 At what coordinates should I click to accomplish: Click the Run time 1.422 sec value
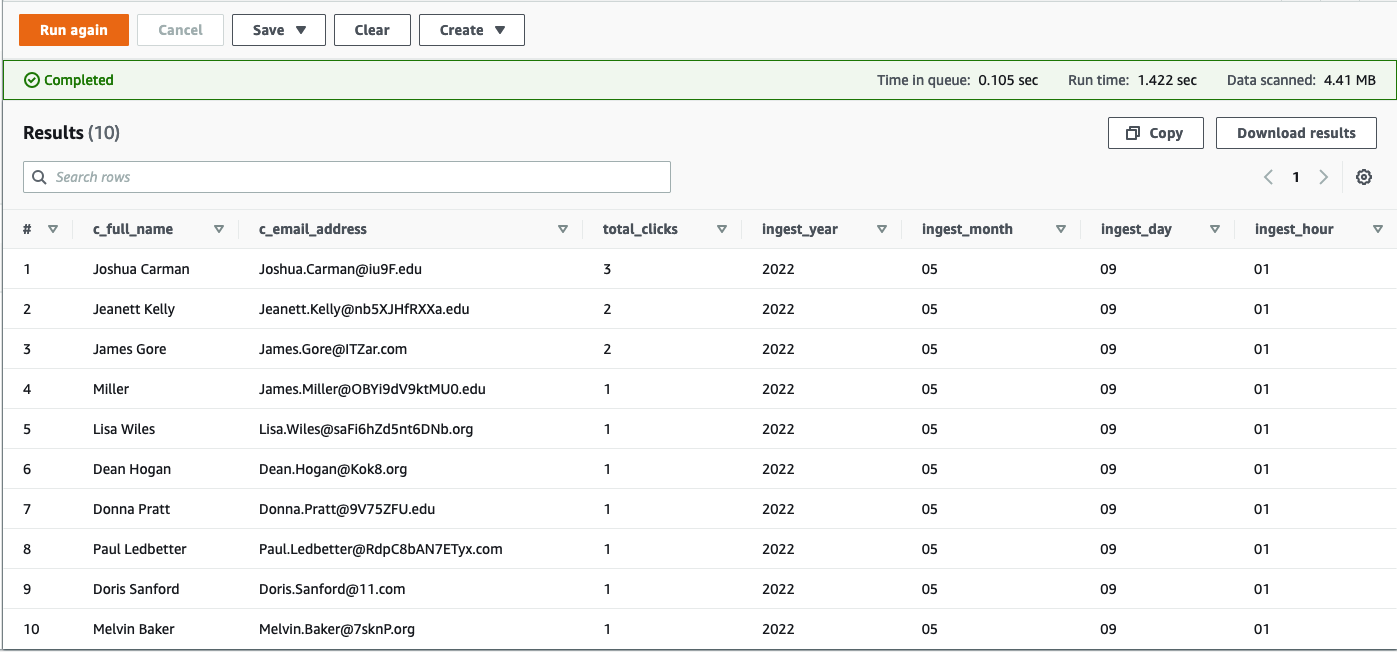pyautogui.click(x=1167, y=80)
